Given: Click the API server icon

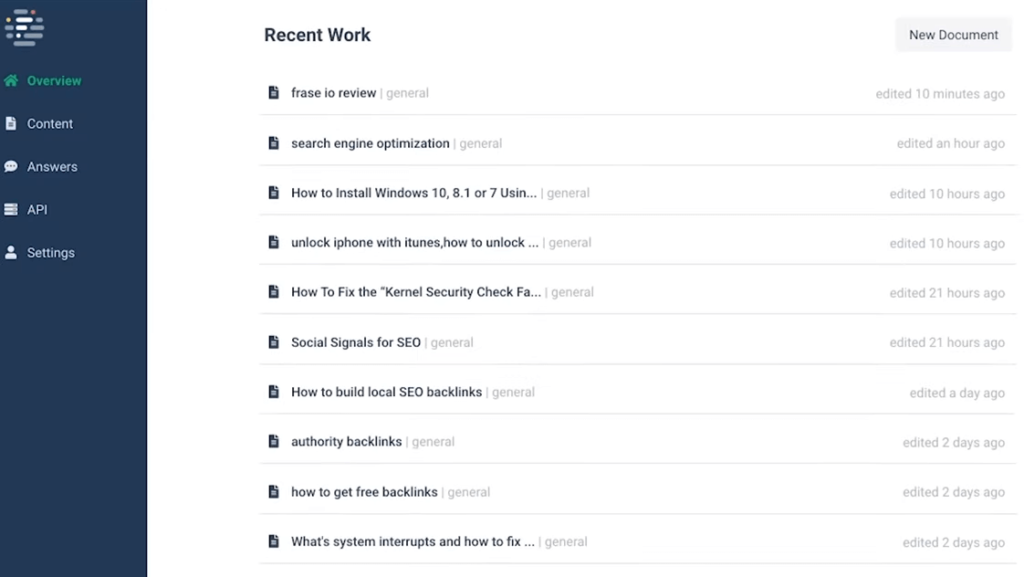Looking at the screenshot, I should click(11, 210).
